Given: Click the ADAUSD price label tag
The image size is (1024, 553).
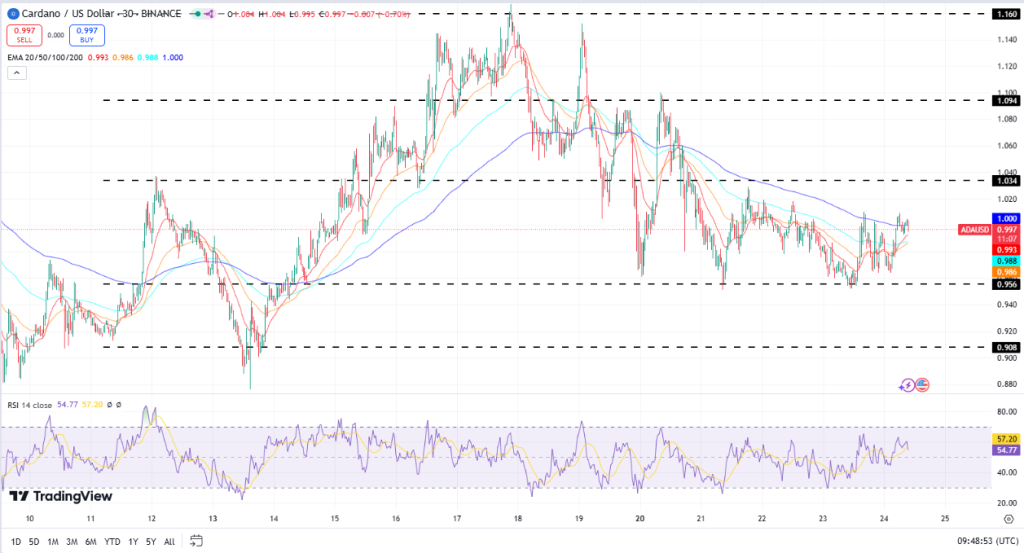Looking at the screenshot, I should coord(975,229).
